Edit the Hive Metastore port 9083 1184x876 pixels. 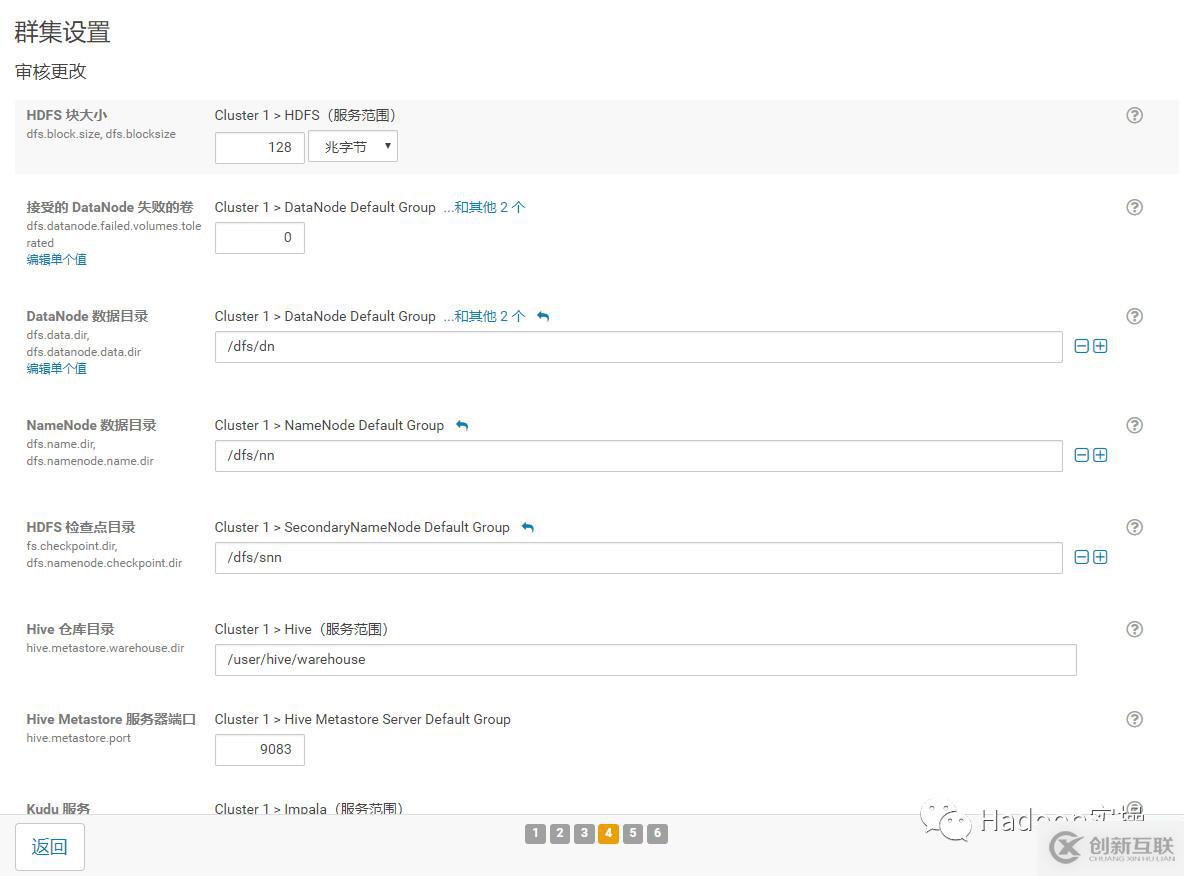pyautogui.click(x=260, y=750)
